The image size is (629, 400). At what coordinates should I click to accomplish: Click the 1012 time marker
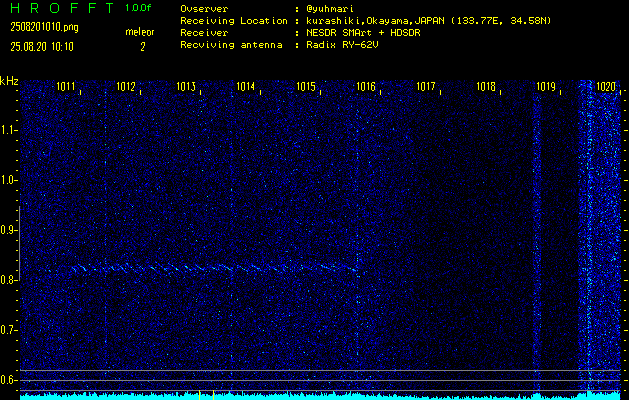point(126,87)
